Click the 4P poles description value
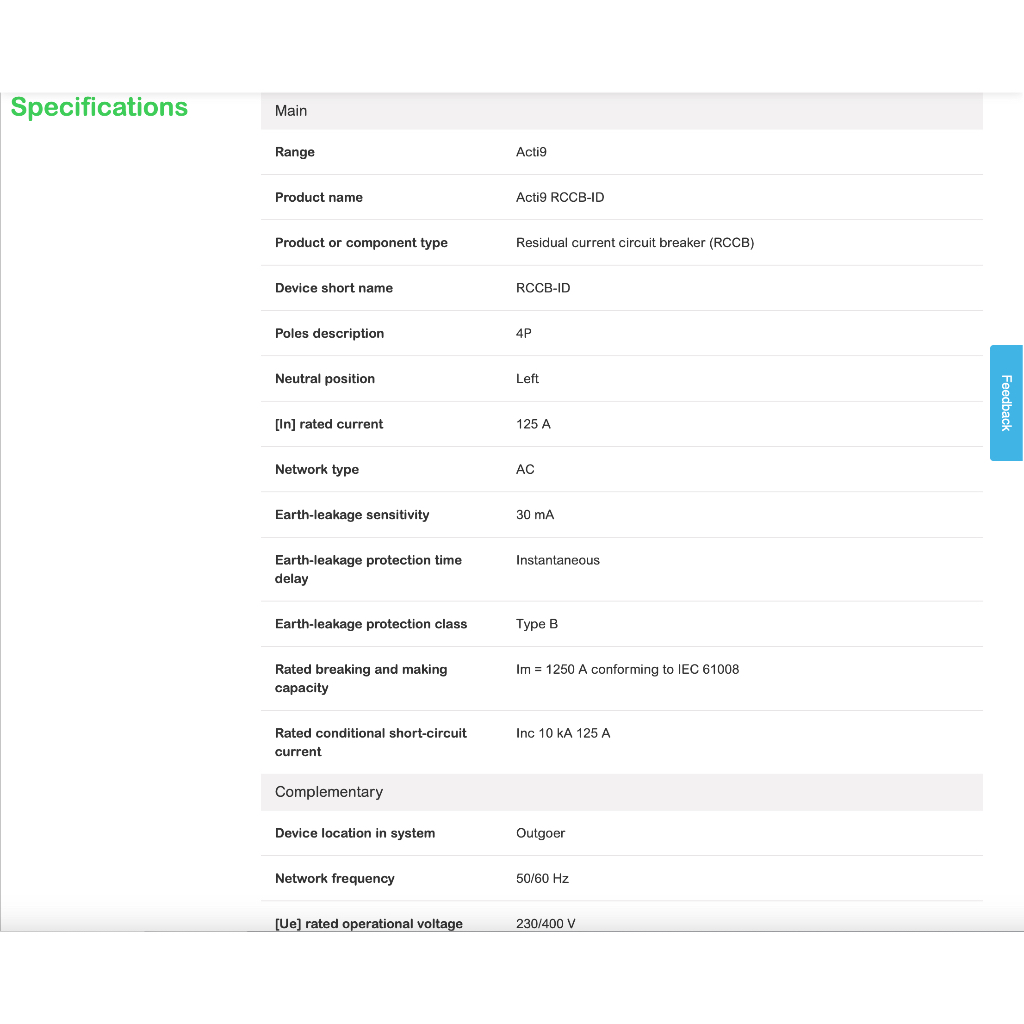This screenshot has height=1024, width=1024. point(524,333)
